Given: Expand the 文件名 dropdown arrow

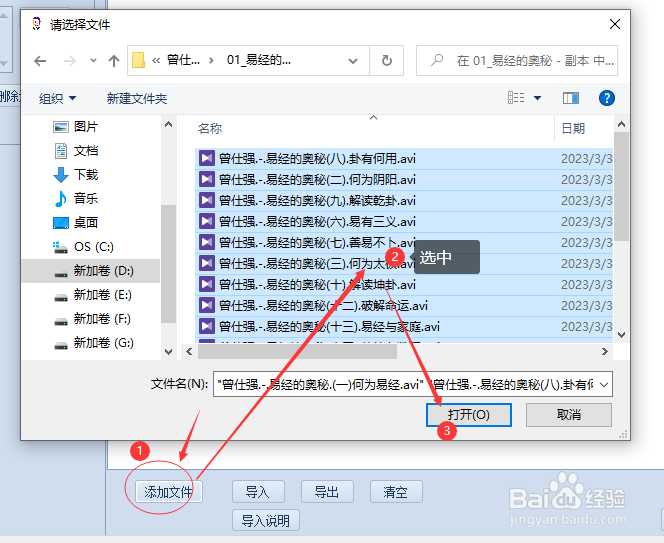Looking at the screenshot, I should pyautogui.click(x=604, y=385).
